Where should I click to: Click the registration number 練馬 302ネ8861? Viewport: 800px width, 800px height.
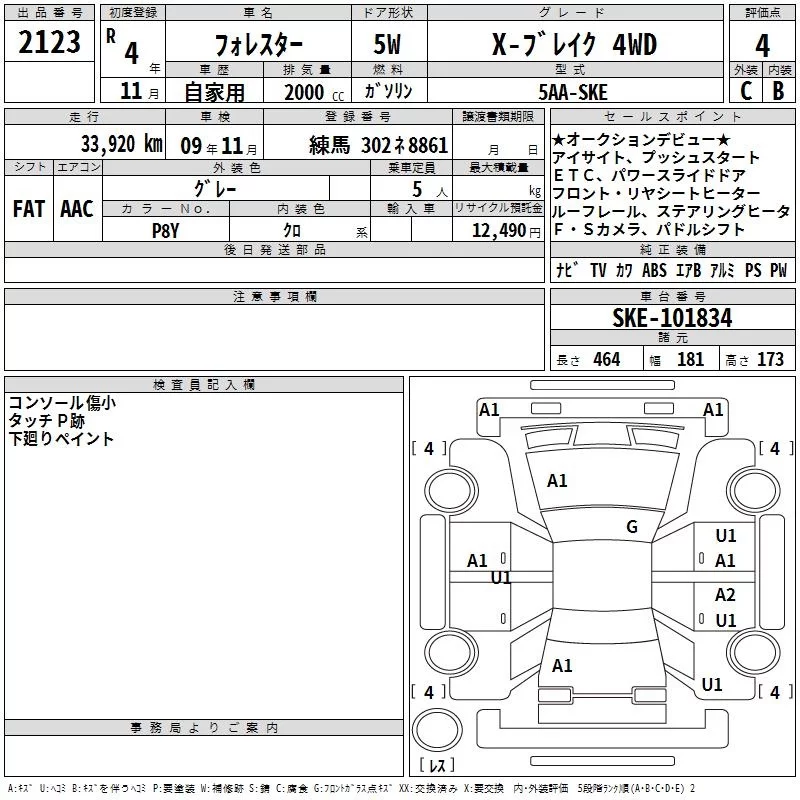[379, 145]
